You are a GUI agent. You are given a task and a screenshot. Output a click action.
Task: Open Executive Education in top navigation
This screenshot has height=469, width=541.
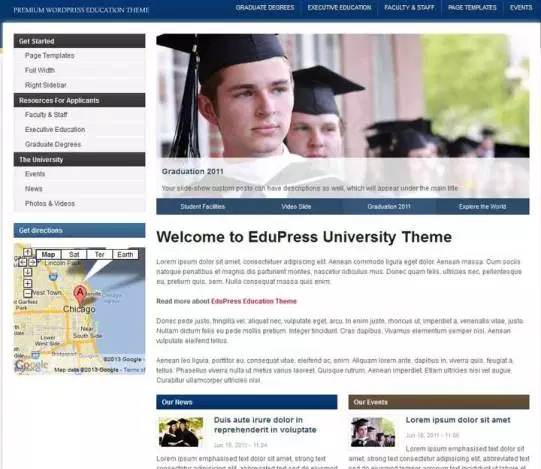tap(339, 8)
